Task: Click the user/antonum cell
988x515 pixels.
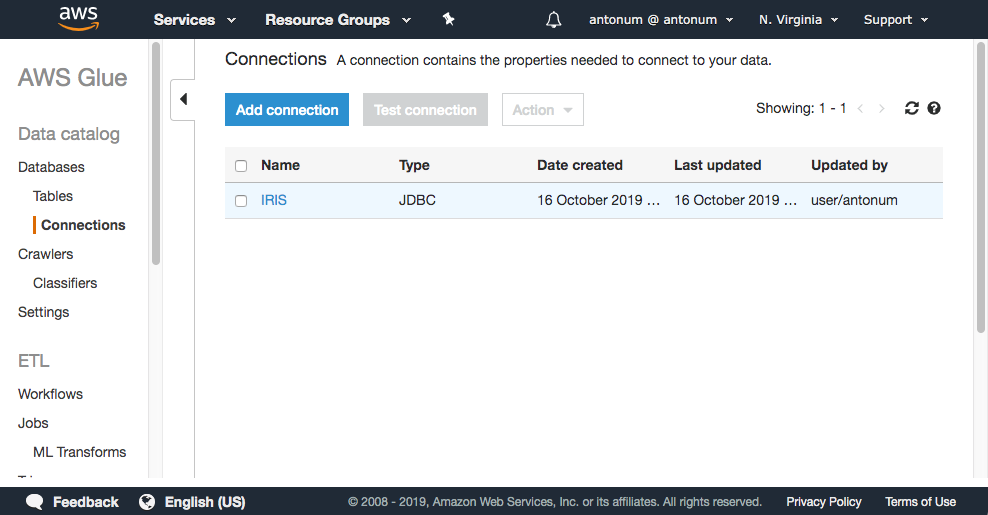Action: [x=854, y=200]
